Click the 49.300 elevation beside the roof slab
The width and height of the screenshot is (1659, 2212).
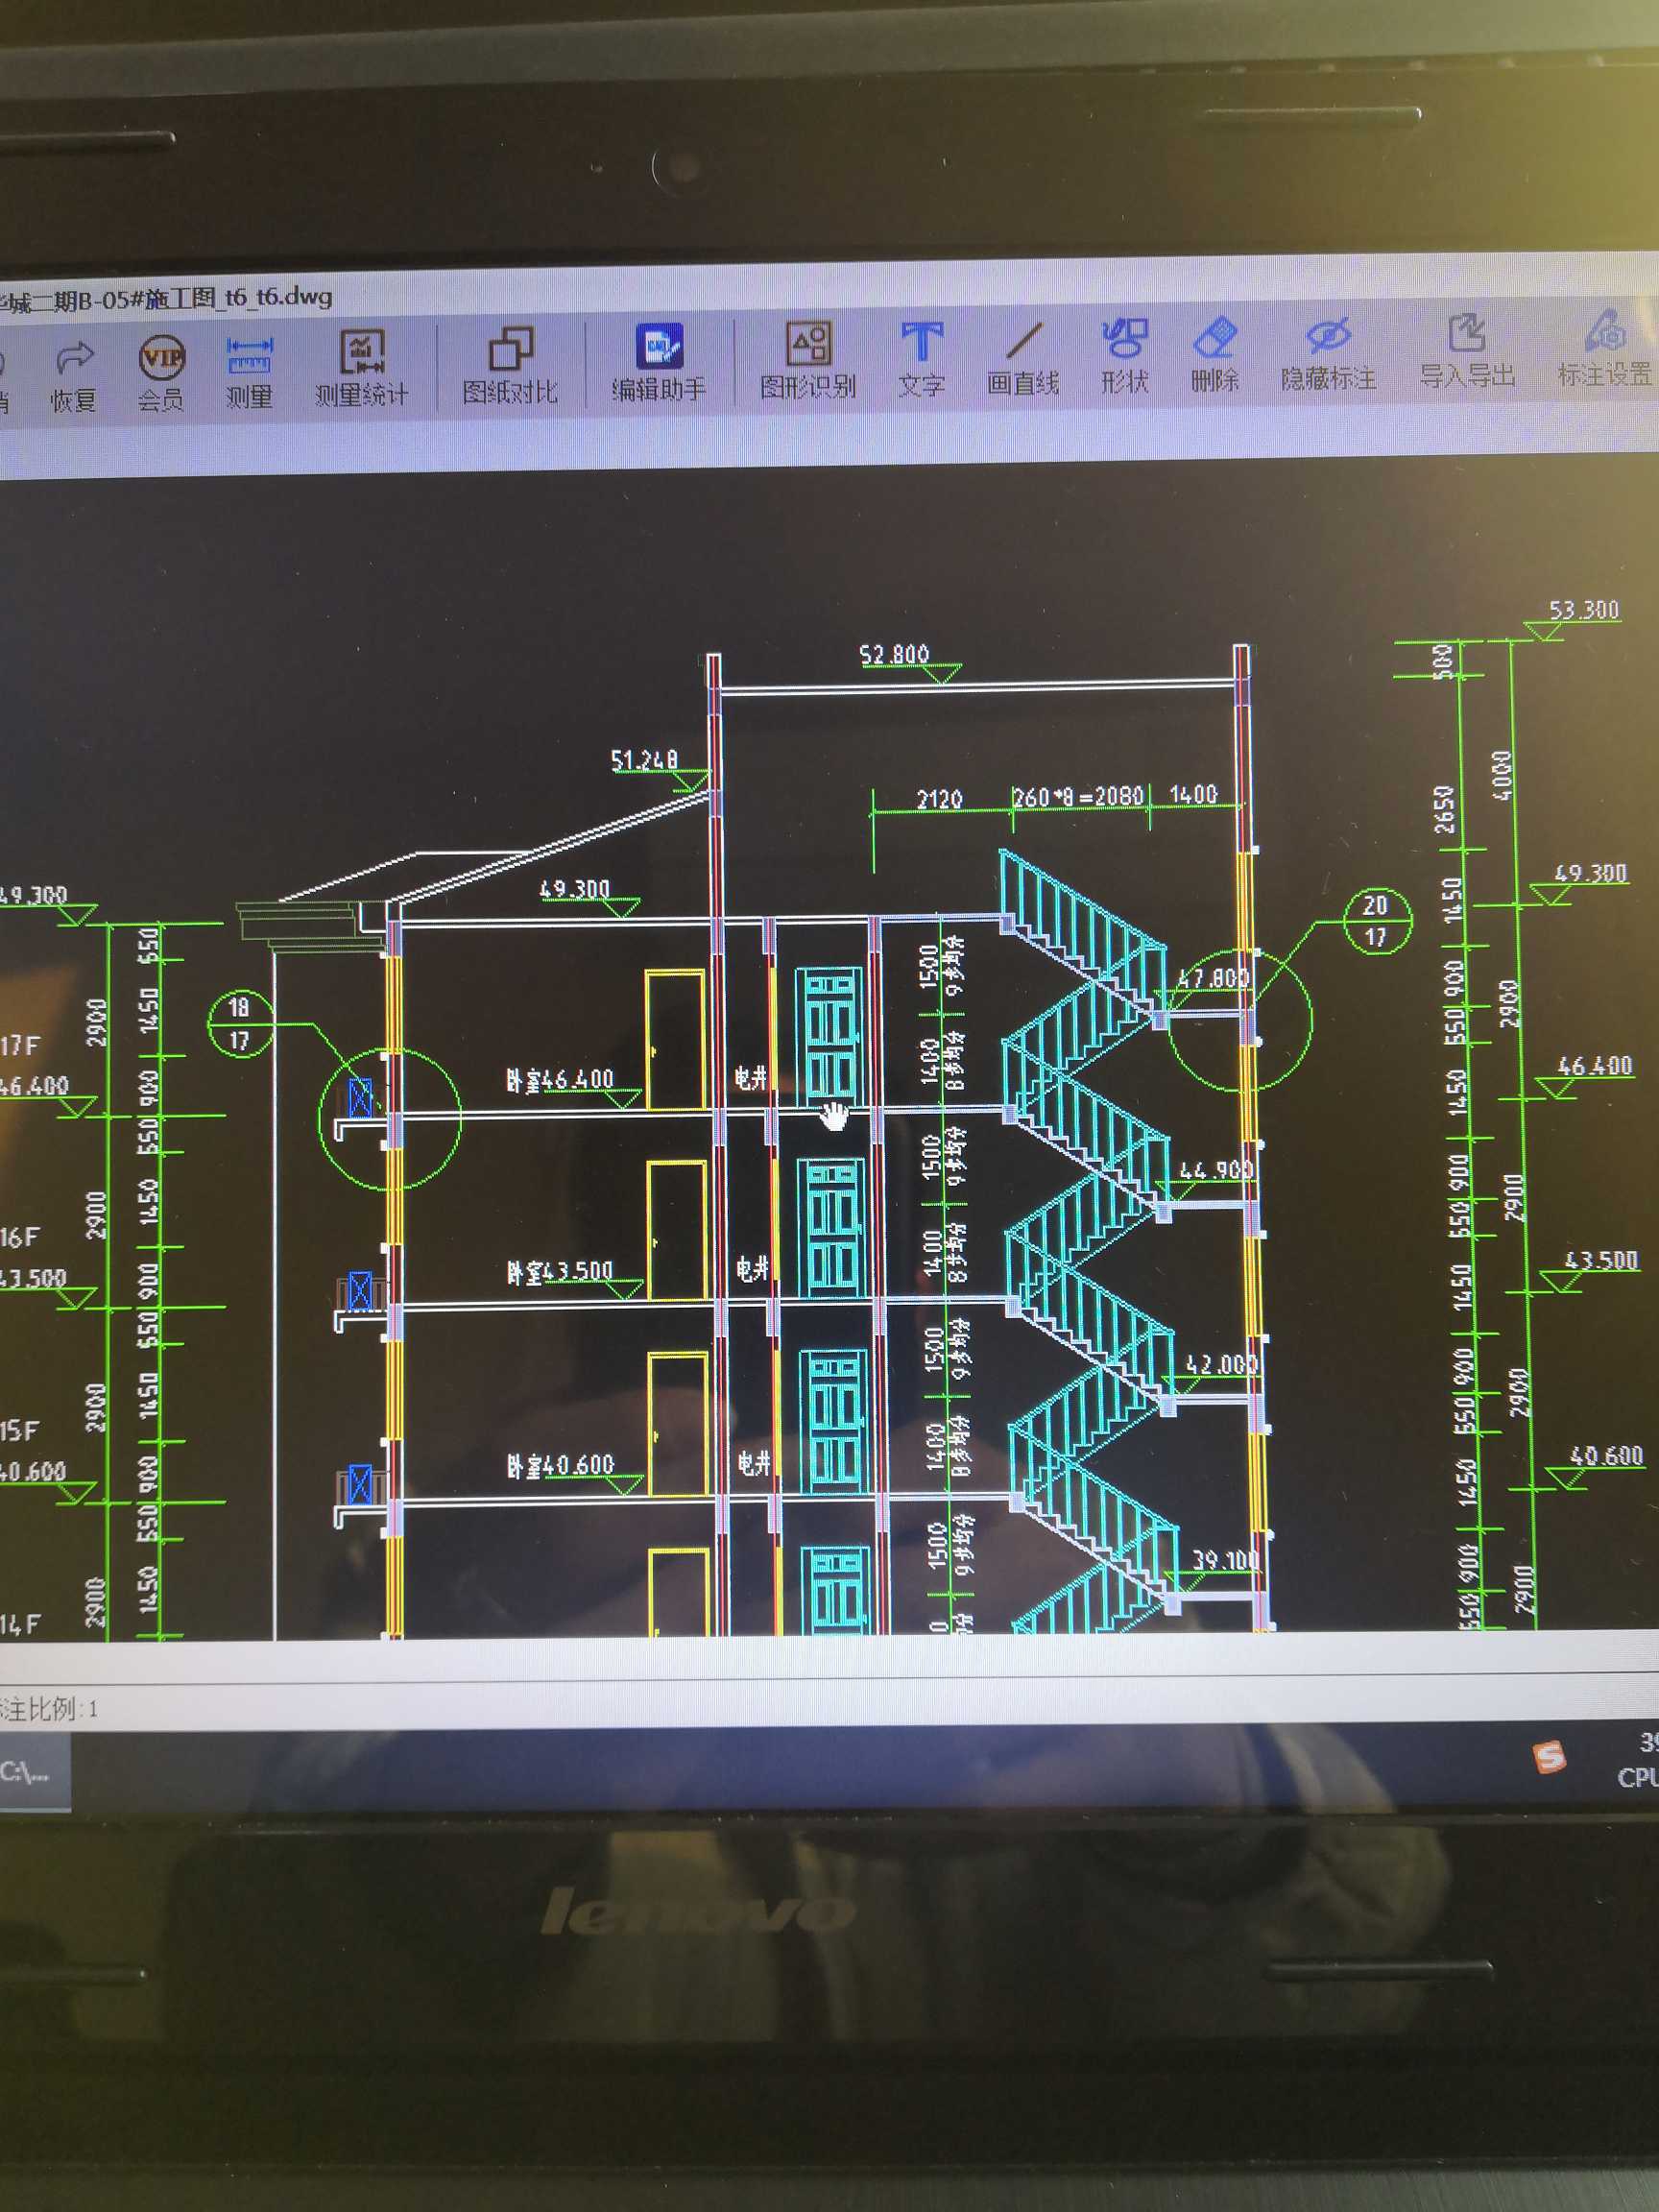point(574,888)
